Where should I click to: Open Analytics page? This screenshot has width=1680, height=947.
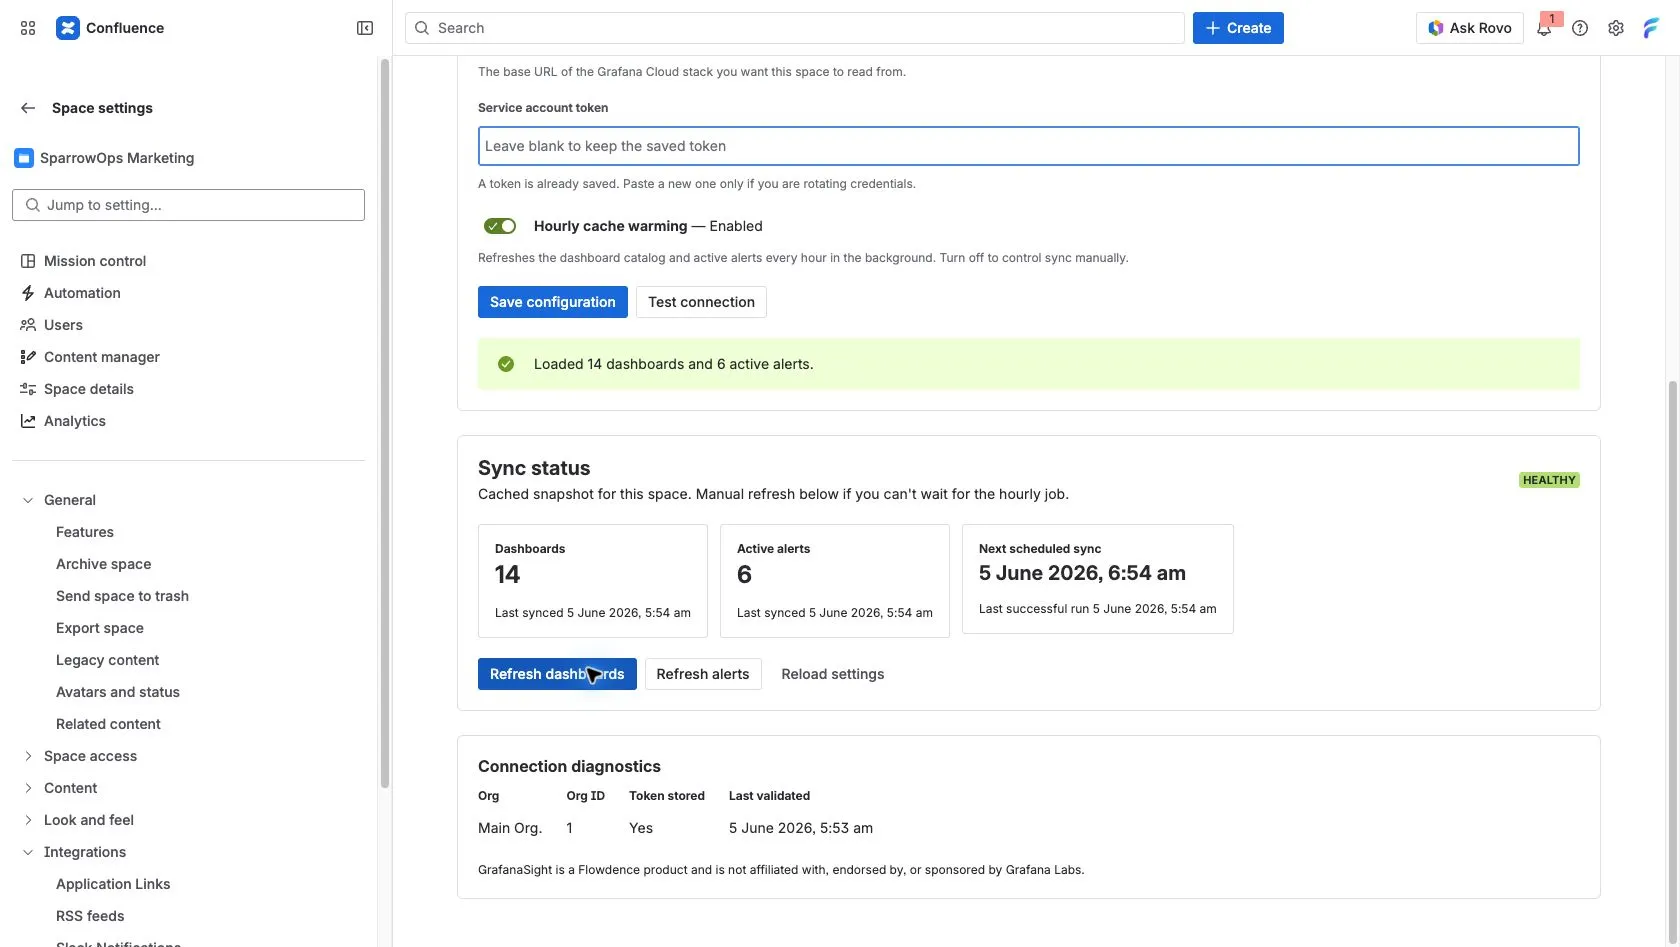75,421
